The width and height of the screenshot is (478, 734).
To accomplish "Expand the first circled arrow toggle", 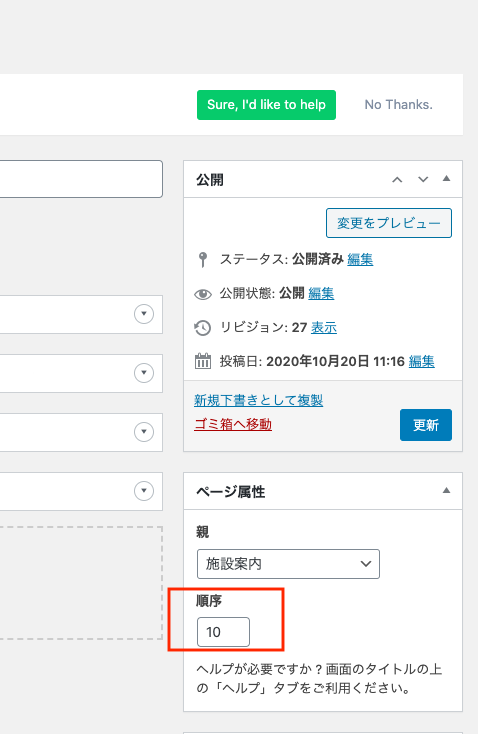I will (144, 314).
